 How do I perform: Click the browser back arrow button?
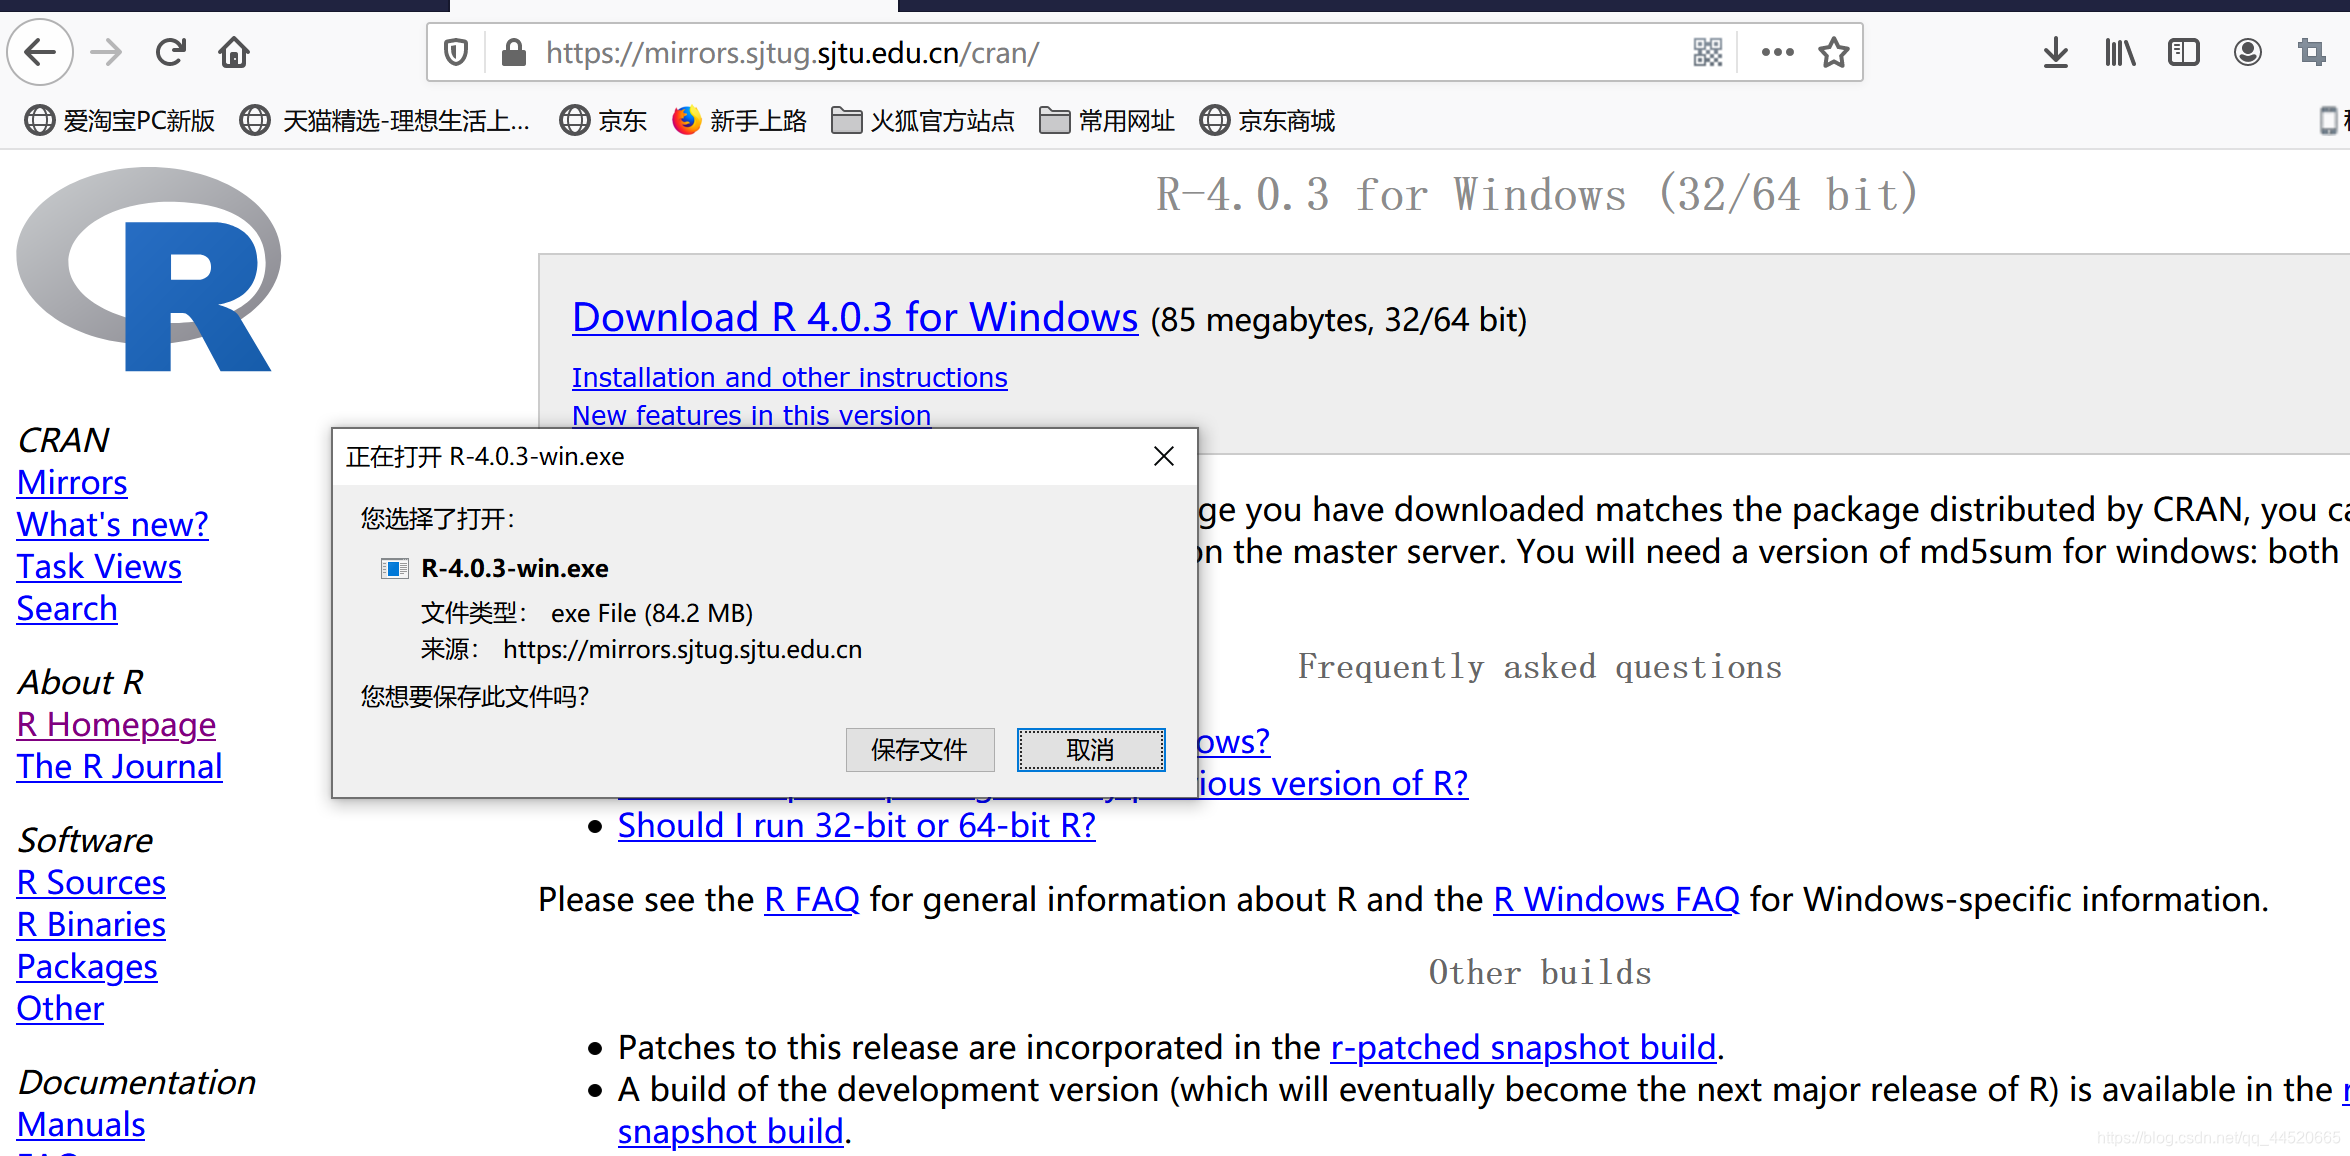pos(40,52)
